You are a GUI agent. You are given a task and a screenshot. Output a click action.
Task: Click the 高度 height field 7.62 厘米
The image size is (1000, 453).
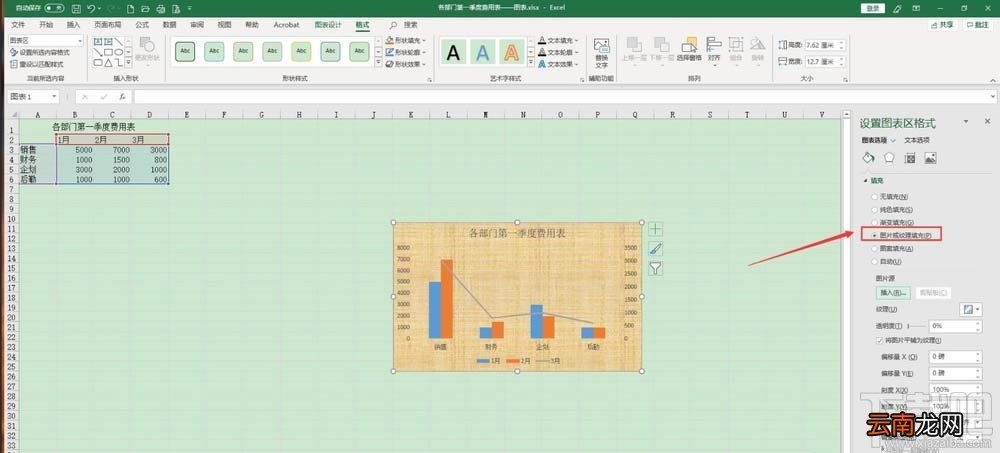click(x=825, y=45)
